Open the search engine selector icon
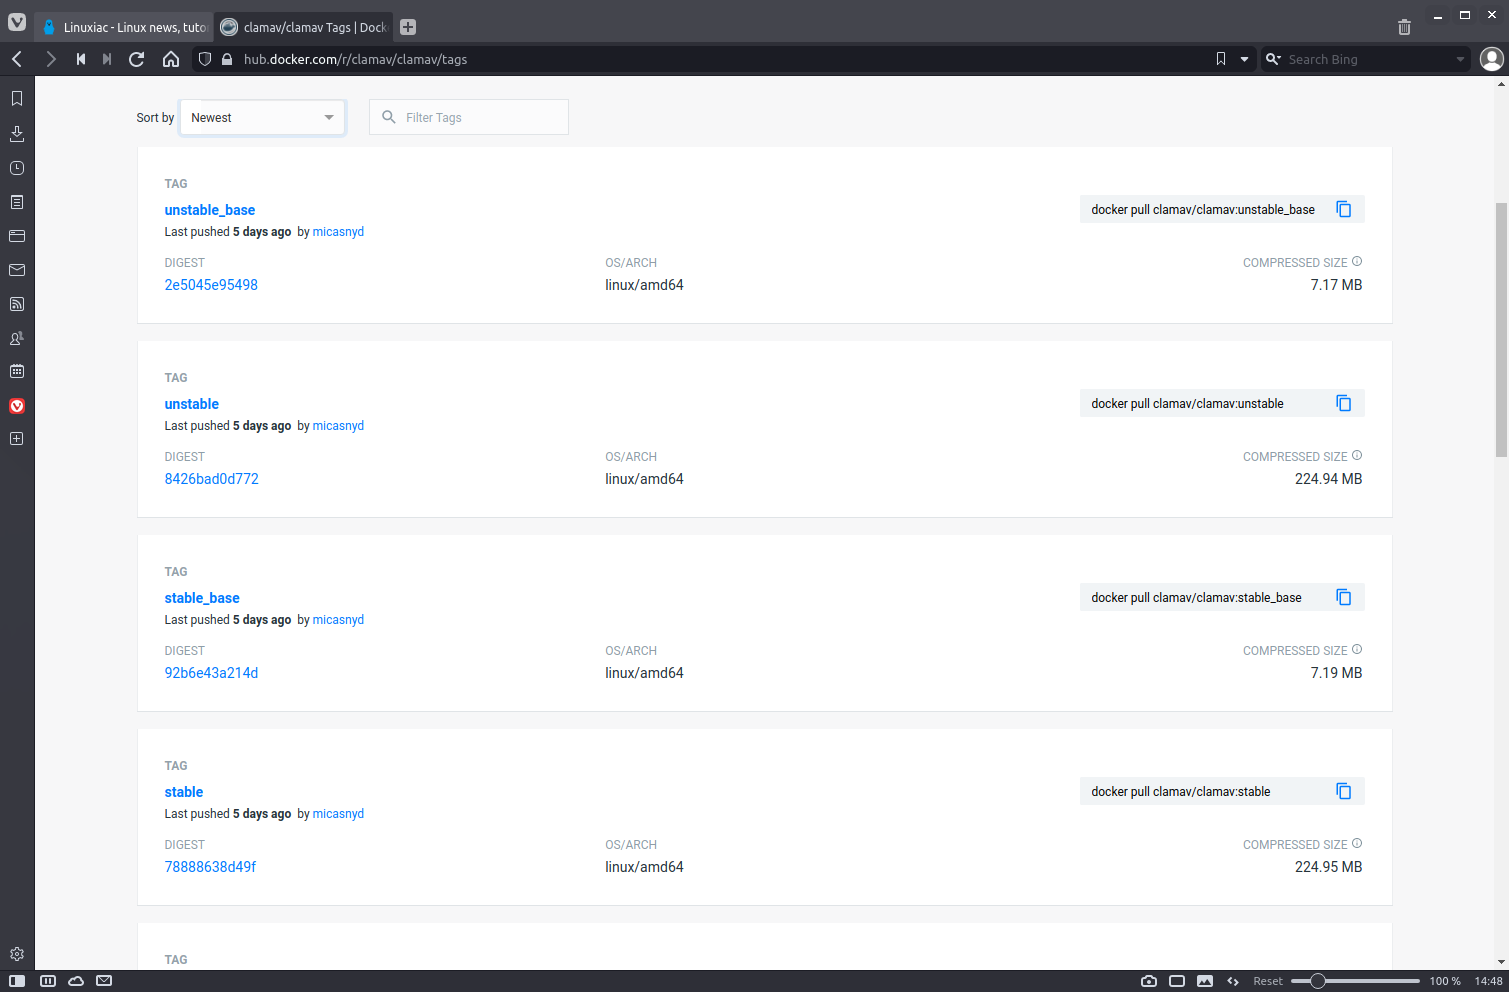The height and width of the screenshot is (992, 1509). 1273,59
